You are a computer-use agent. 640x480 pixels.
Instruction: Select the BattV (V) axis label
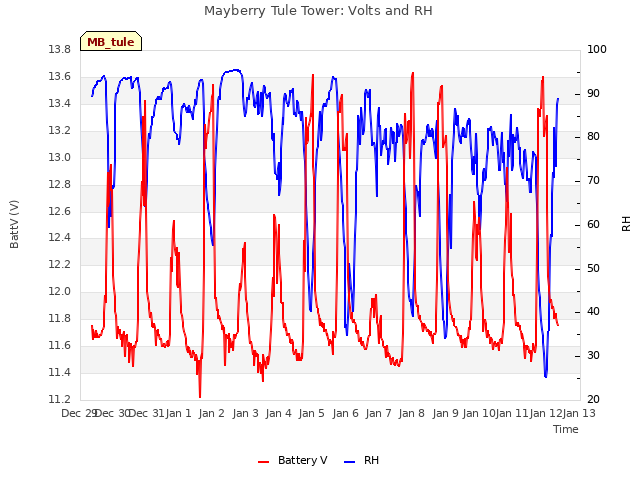tap(14, 224)
